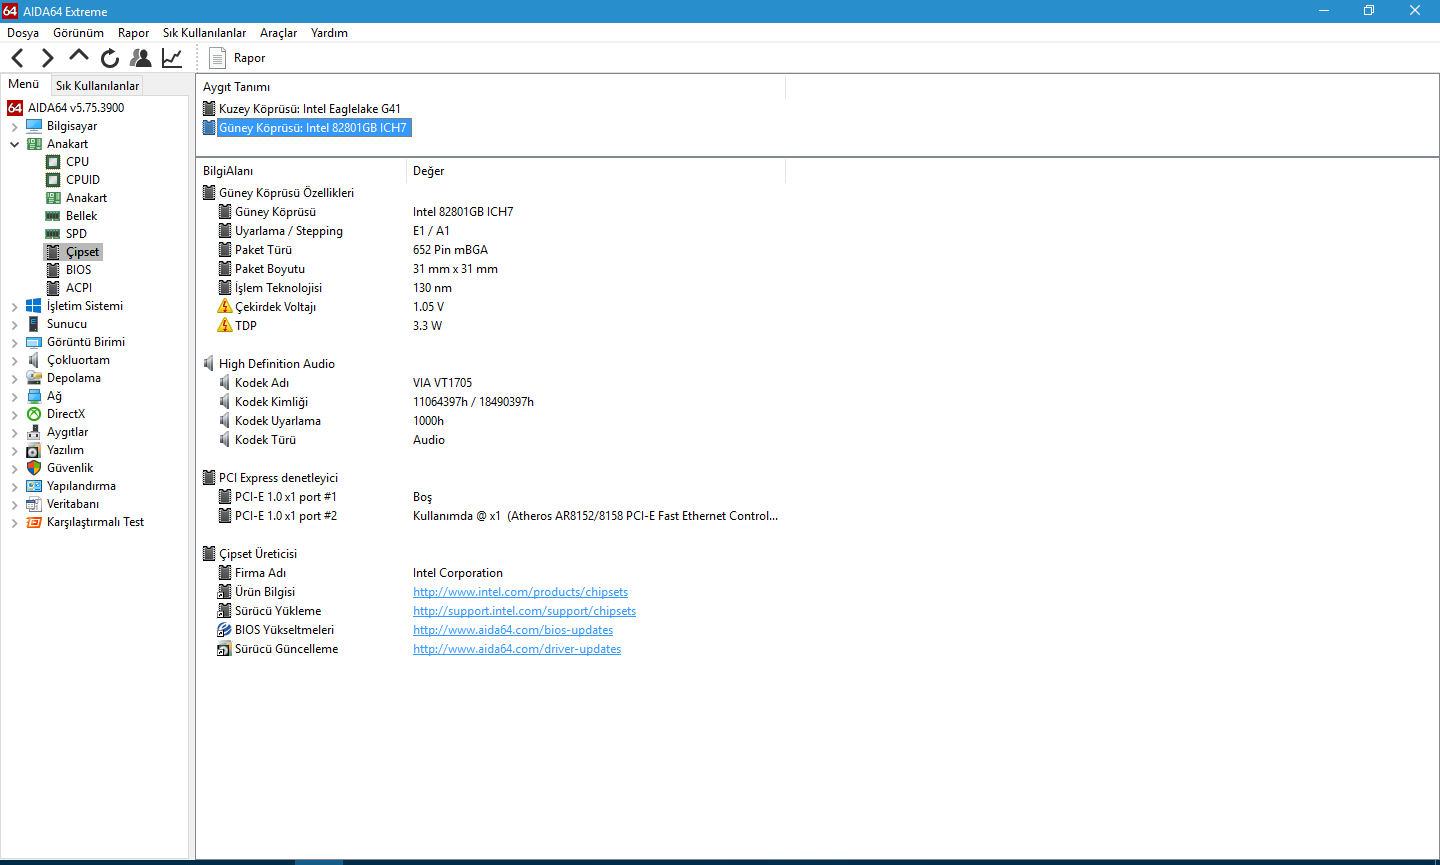Go back with the left arrow toolbar icon

pyautogui.click(x=17, y=58)
